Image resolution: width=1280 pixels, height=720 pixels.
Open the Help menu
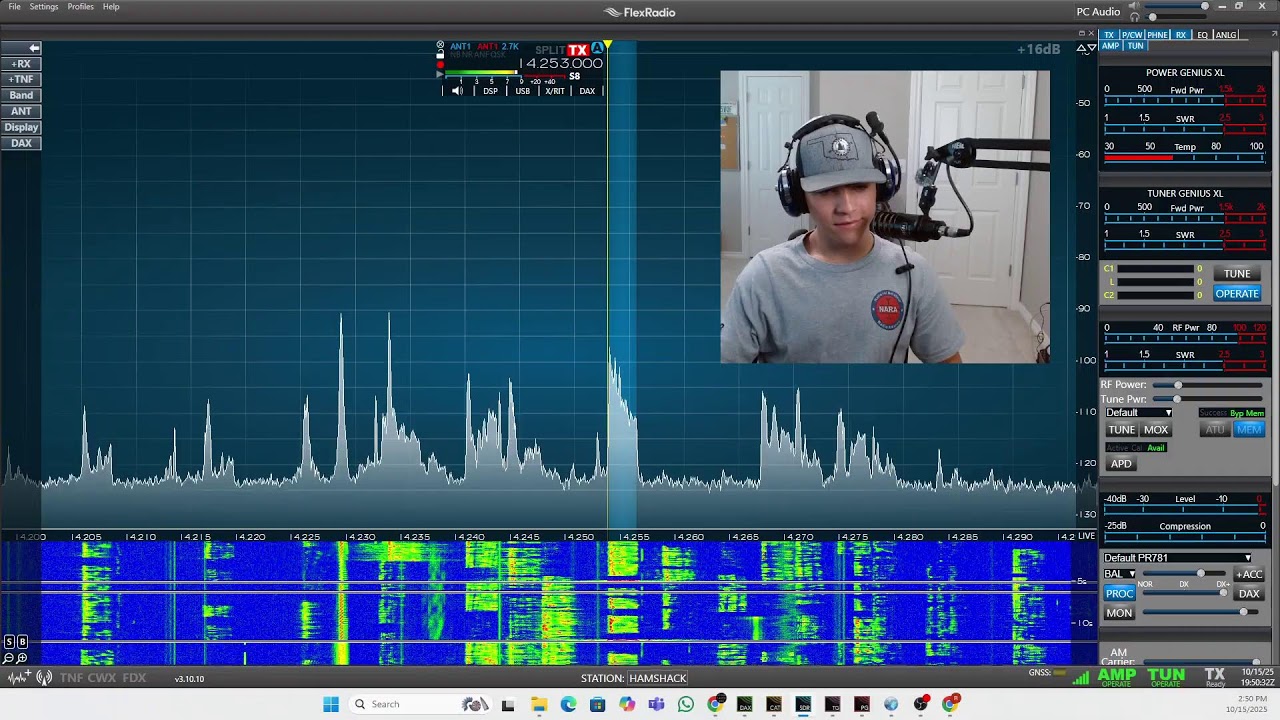[111, 7]
